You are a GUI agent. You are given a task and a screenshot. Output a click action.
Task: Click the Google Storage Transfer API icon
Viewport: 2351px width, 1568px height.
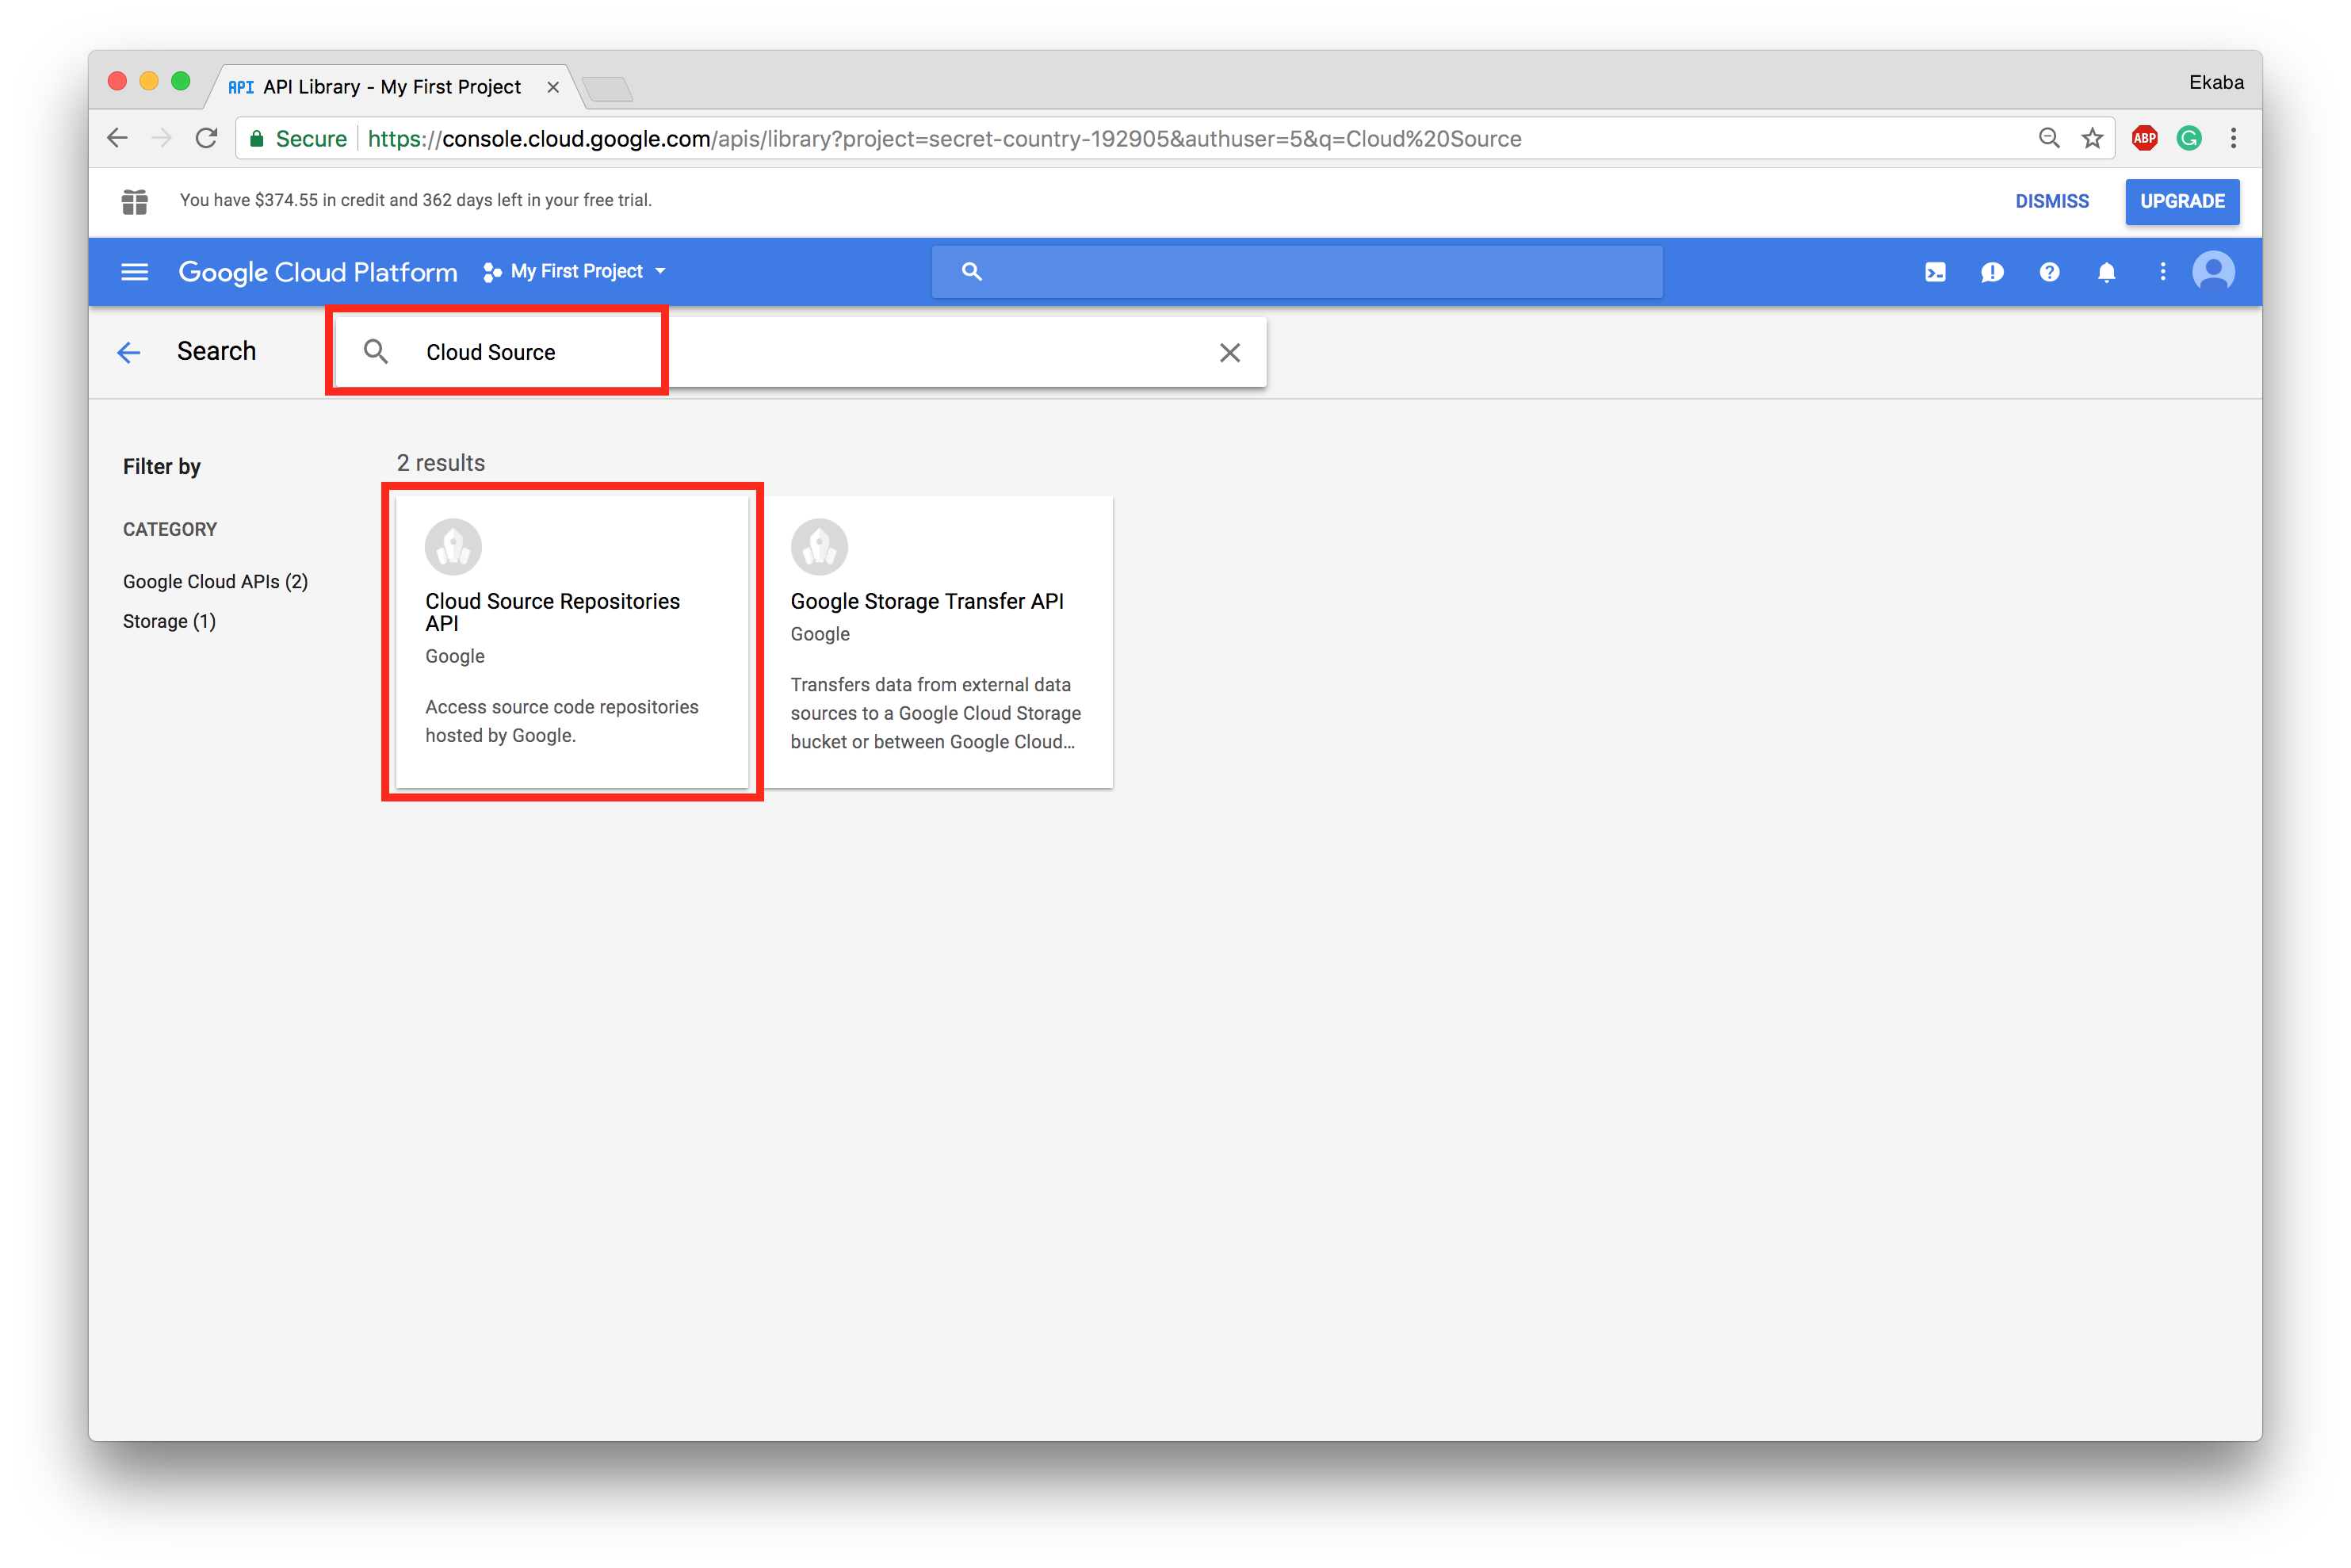tap(819, 546)
